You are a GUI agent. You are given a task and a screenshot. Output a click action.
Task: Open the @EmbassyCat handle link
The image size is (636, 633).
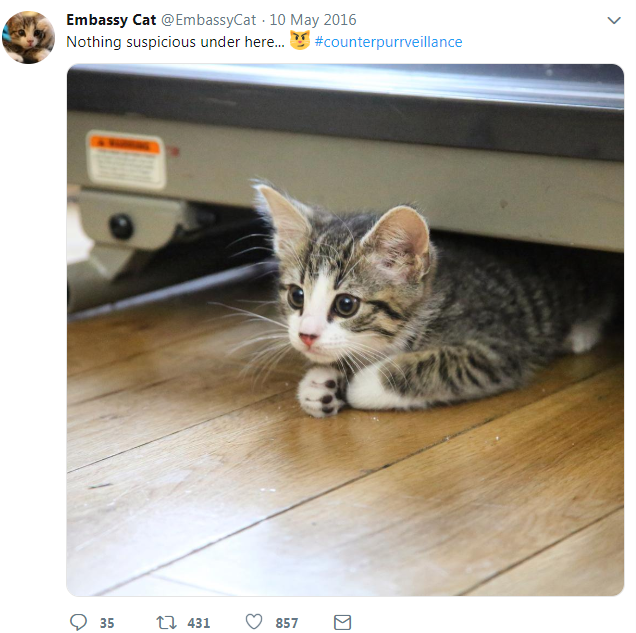pos(208,20)
